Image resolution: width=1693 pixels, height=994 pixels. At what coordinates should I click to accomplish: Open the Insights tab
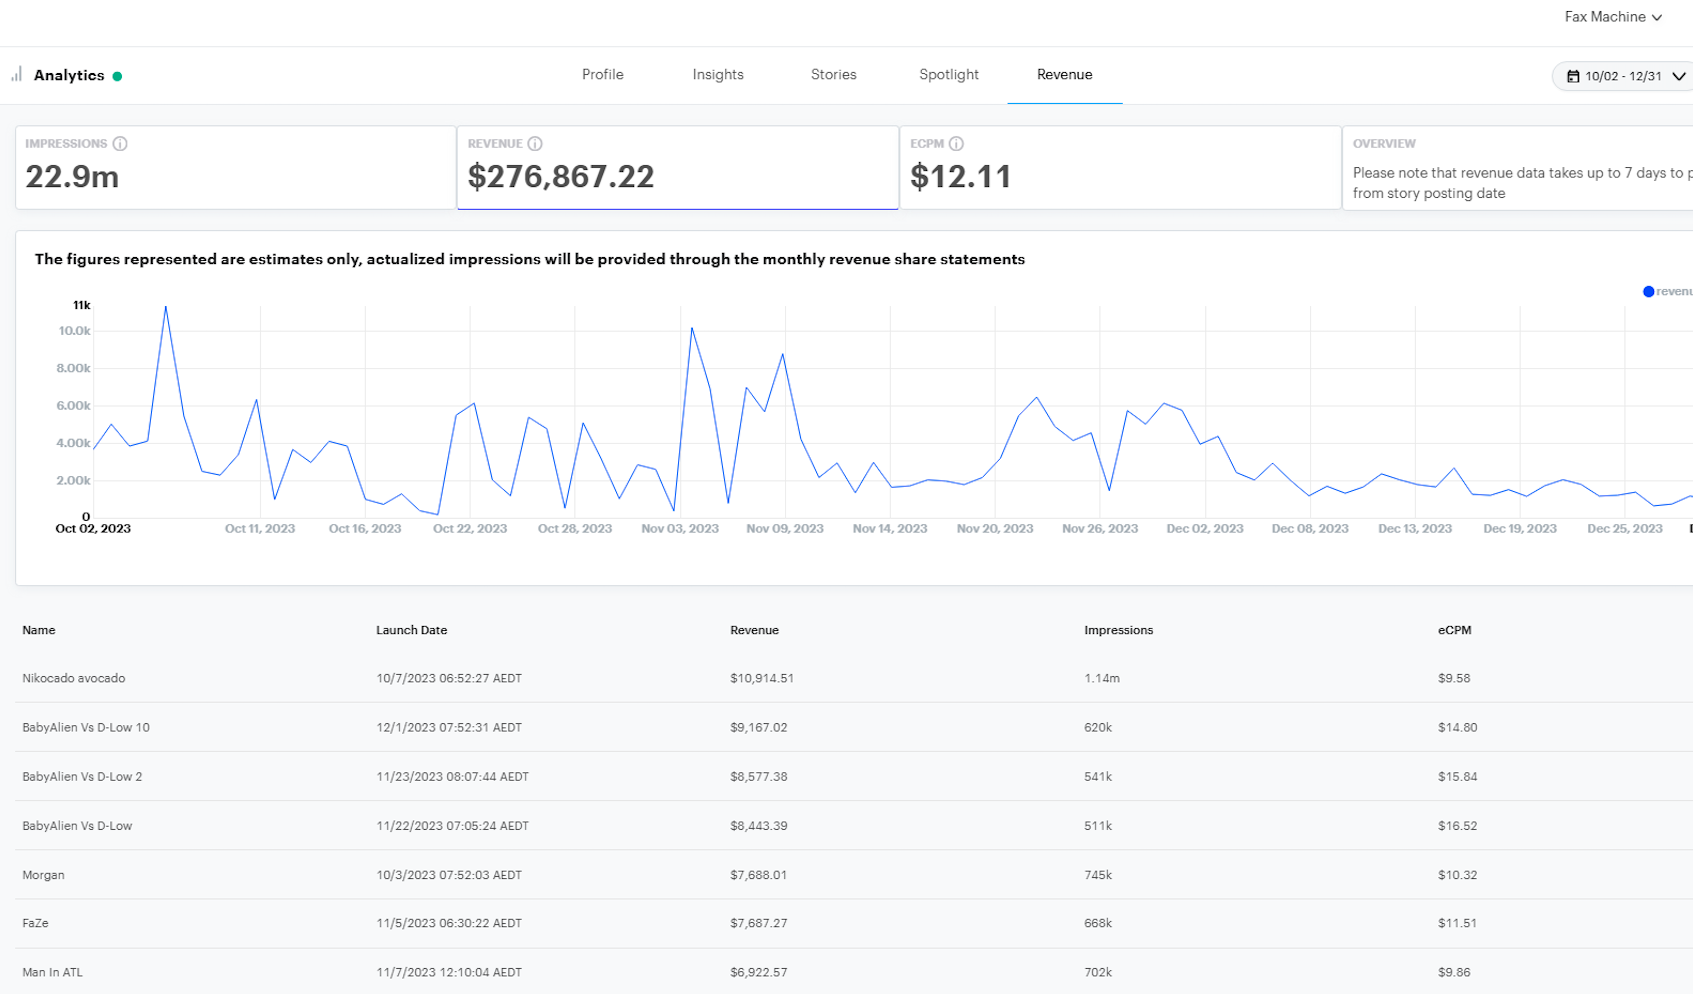pos(717,75)
